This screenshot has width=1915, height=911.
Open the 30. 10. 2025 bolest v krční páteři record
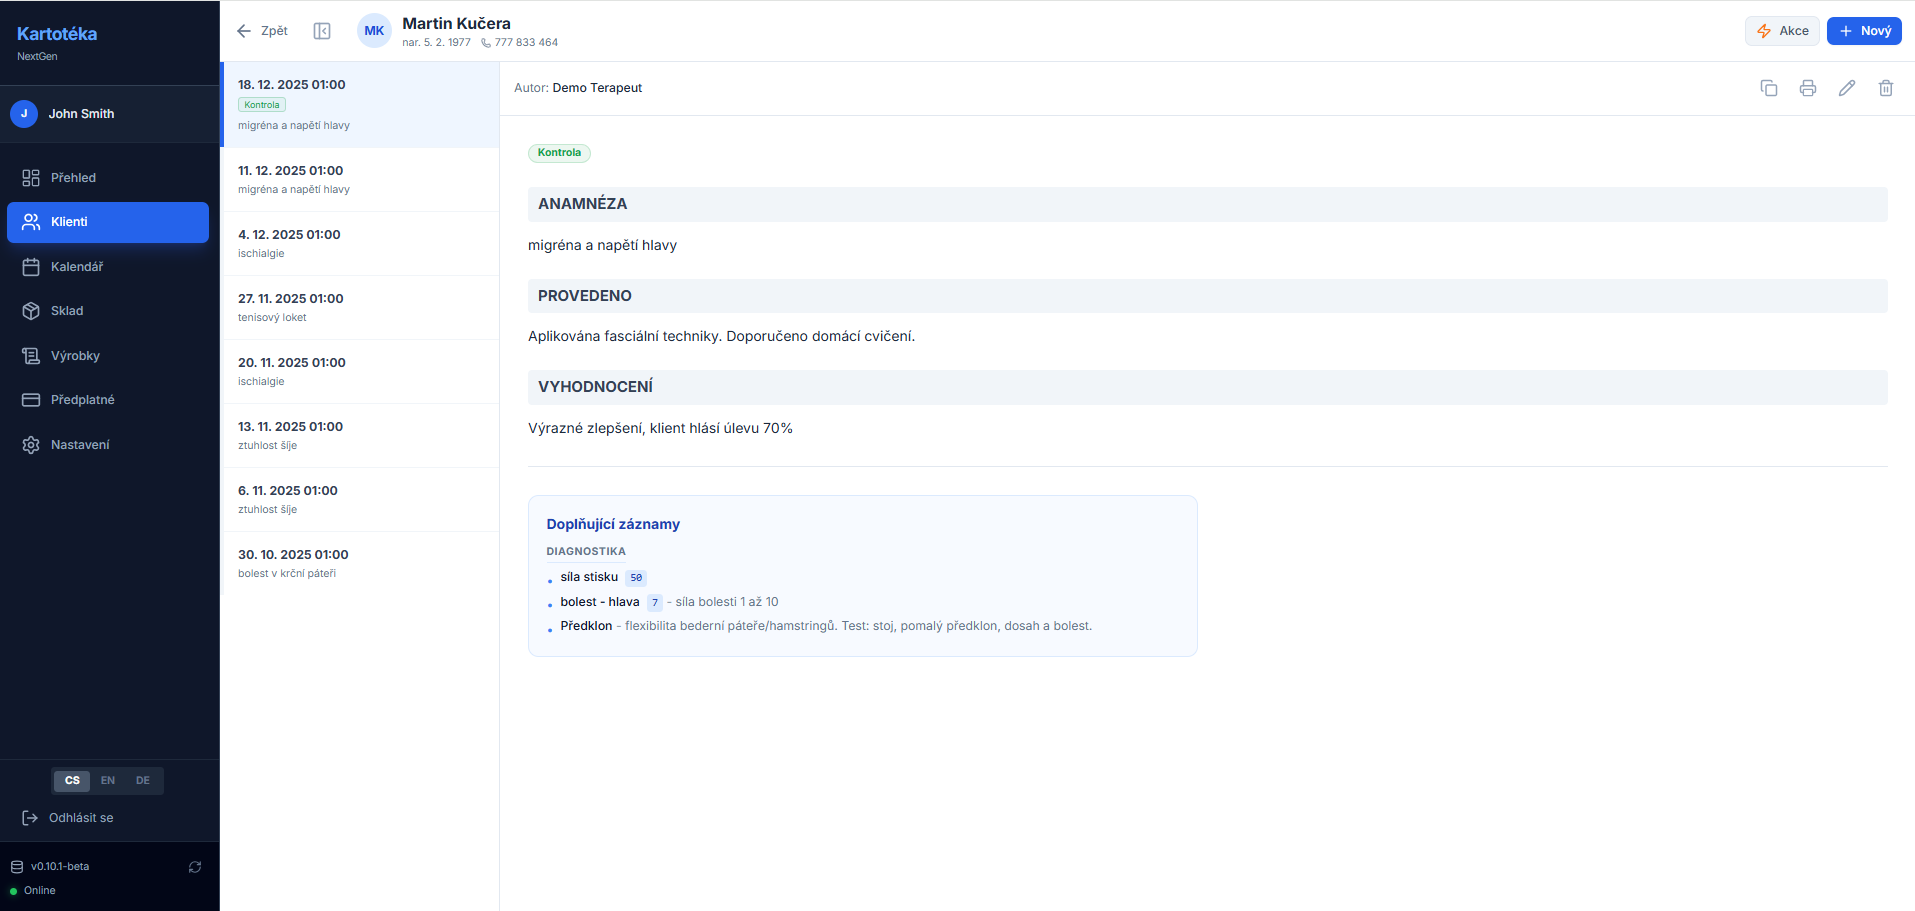[x=360, y=564]
